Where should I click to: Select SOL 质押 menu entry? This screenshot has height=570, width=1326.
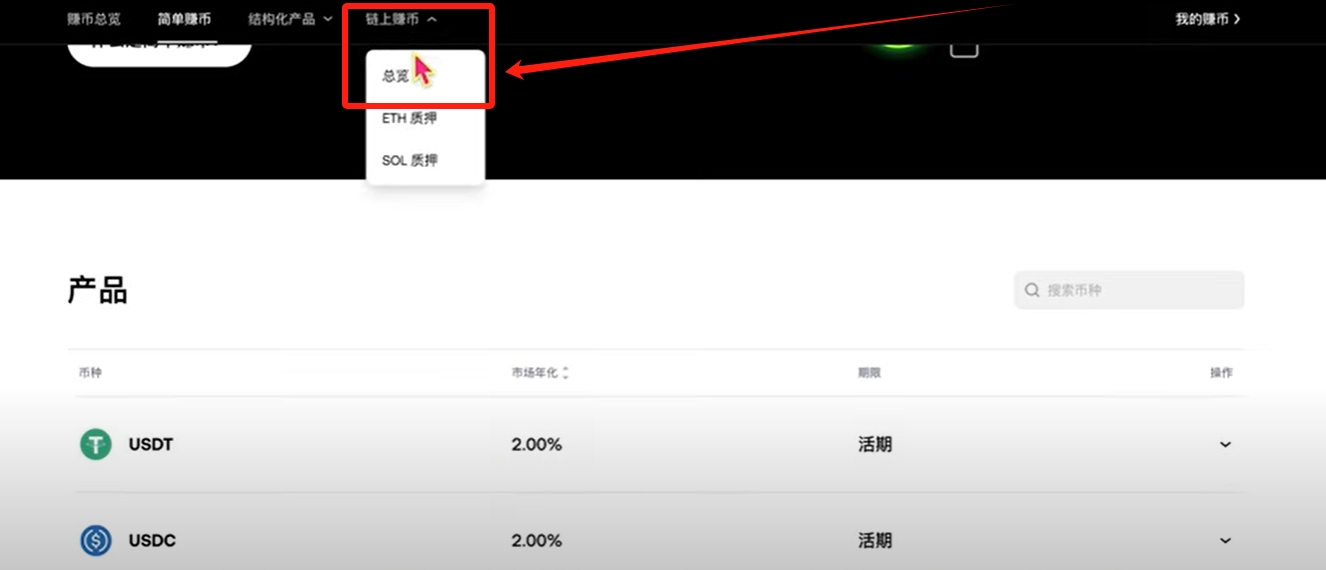pos(409,160)
